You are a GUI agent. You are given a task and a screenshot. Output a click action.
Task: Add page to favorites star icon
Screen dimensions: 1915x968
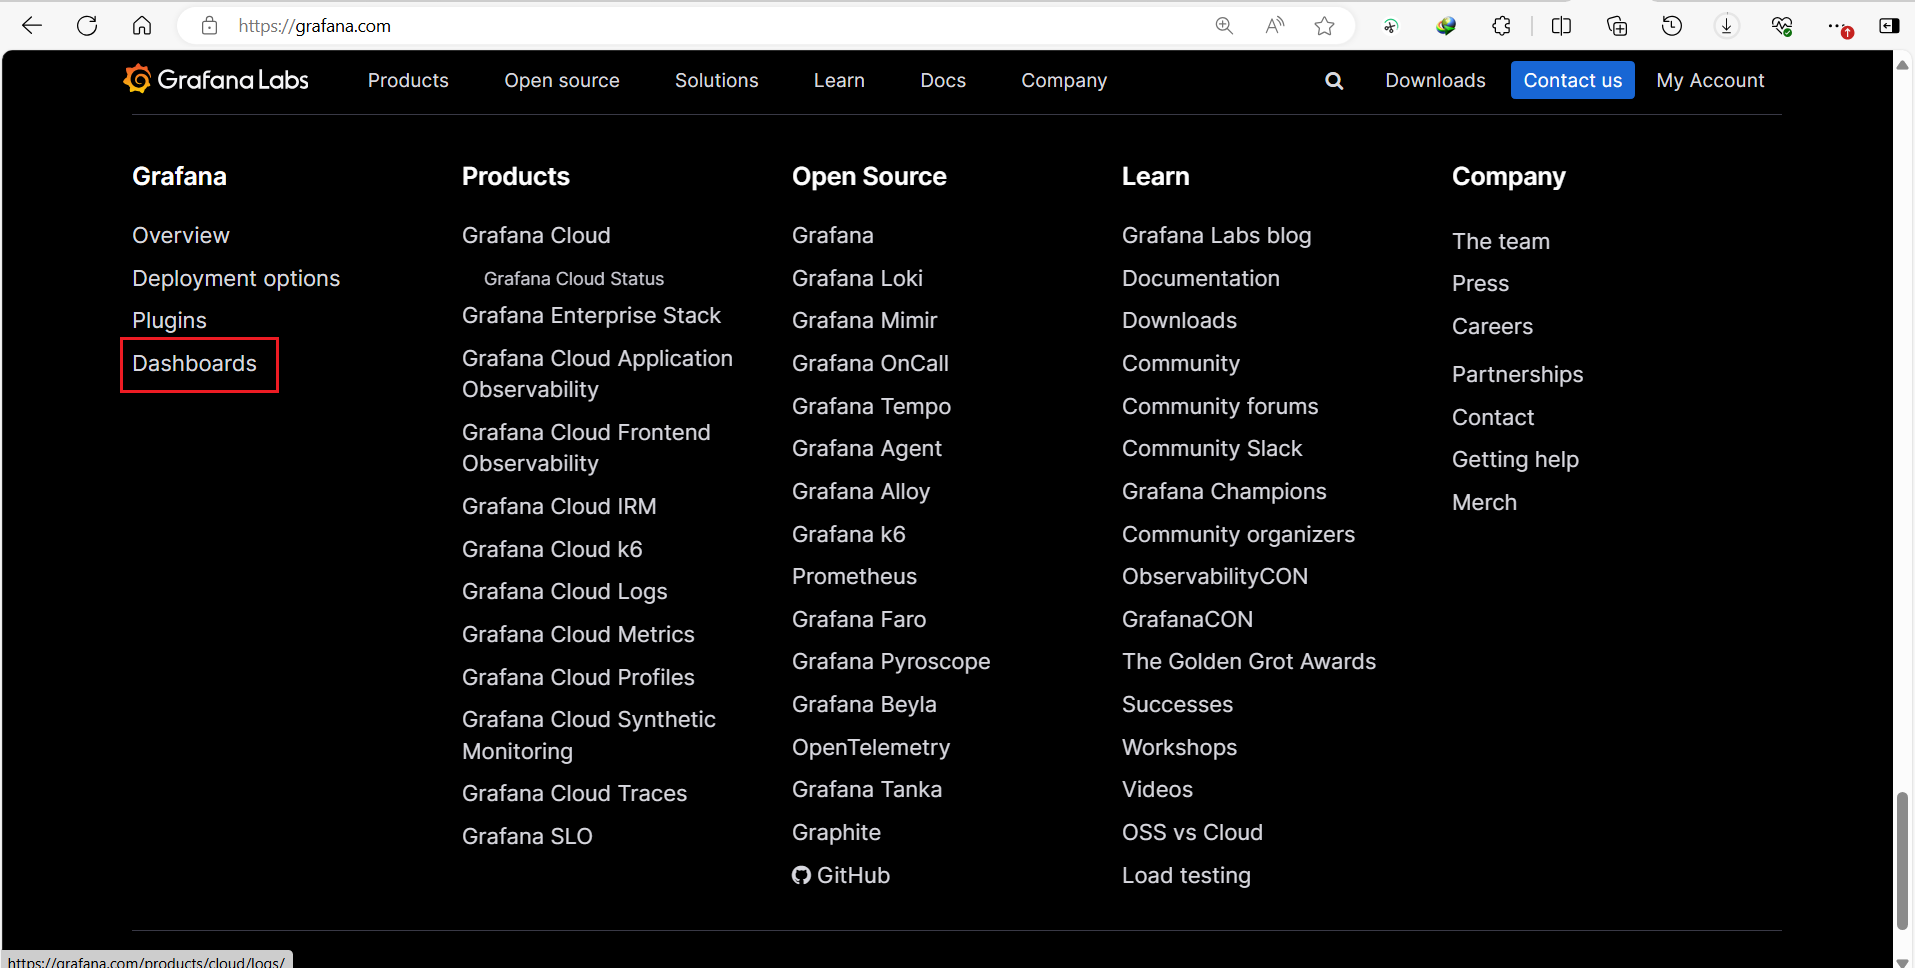click(1325, 26)
